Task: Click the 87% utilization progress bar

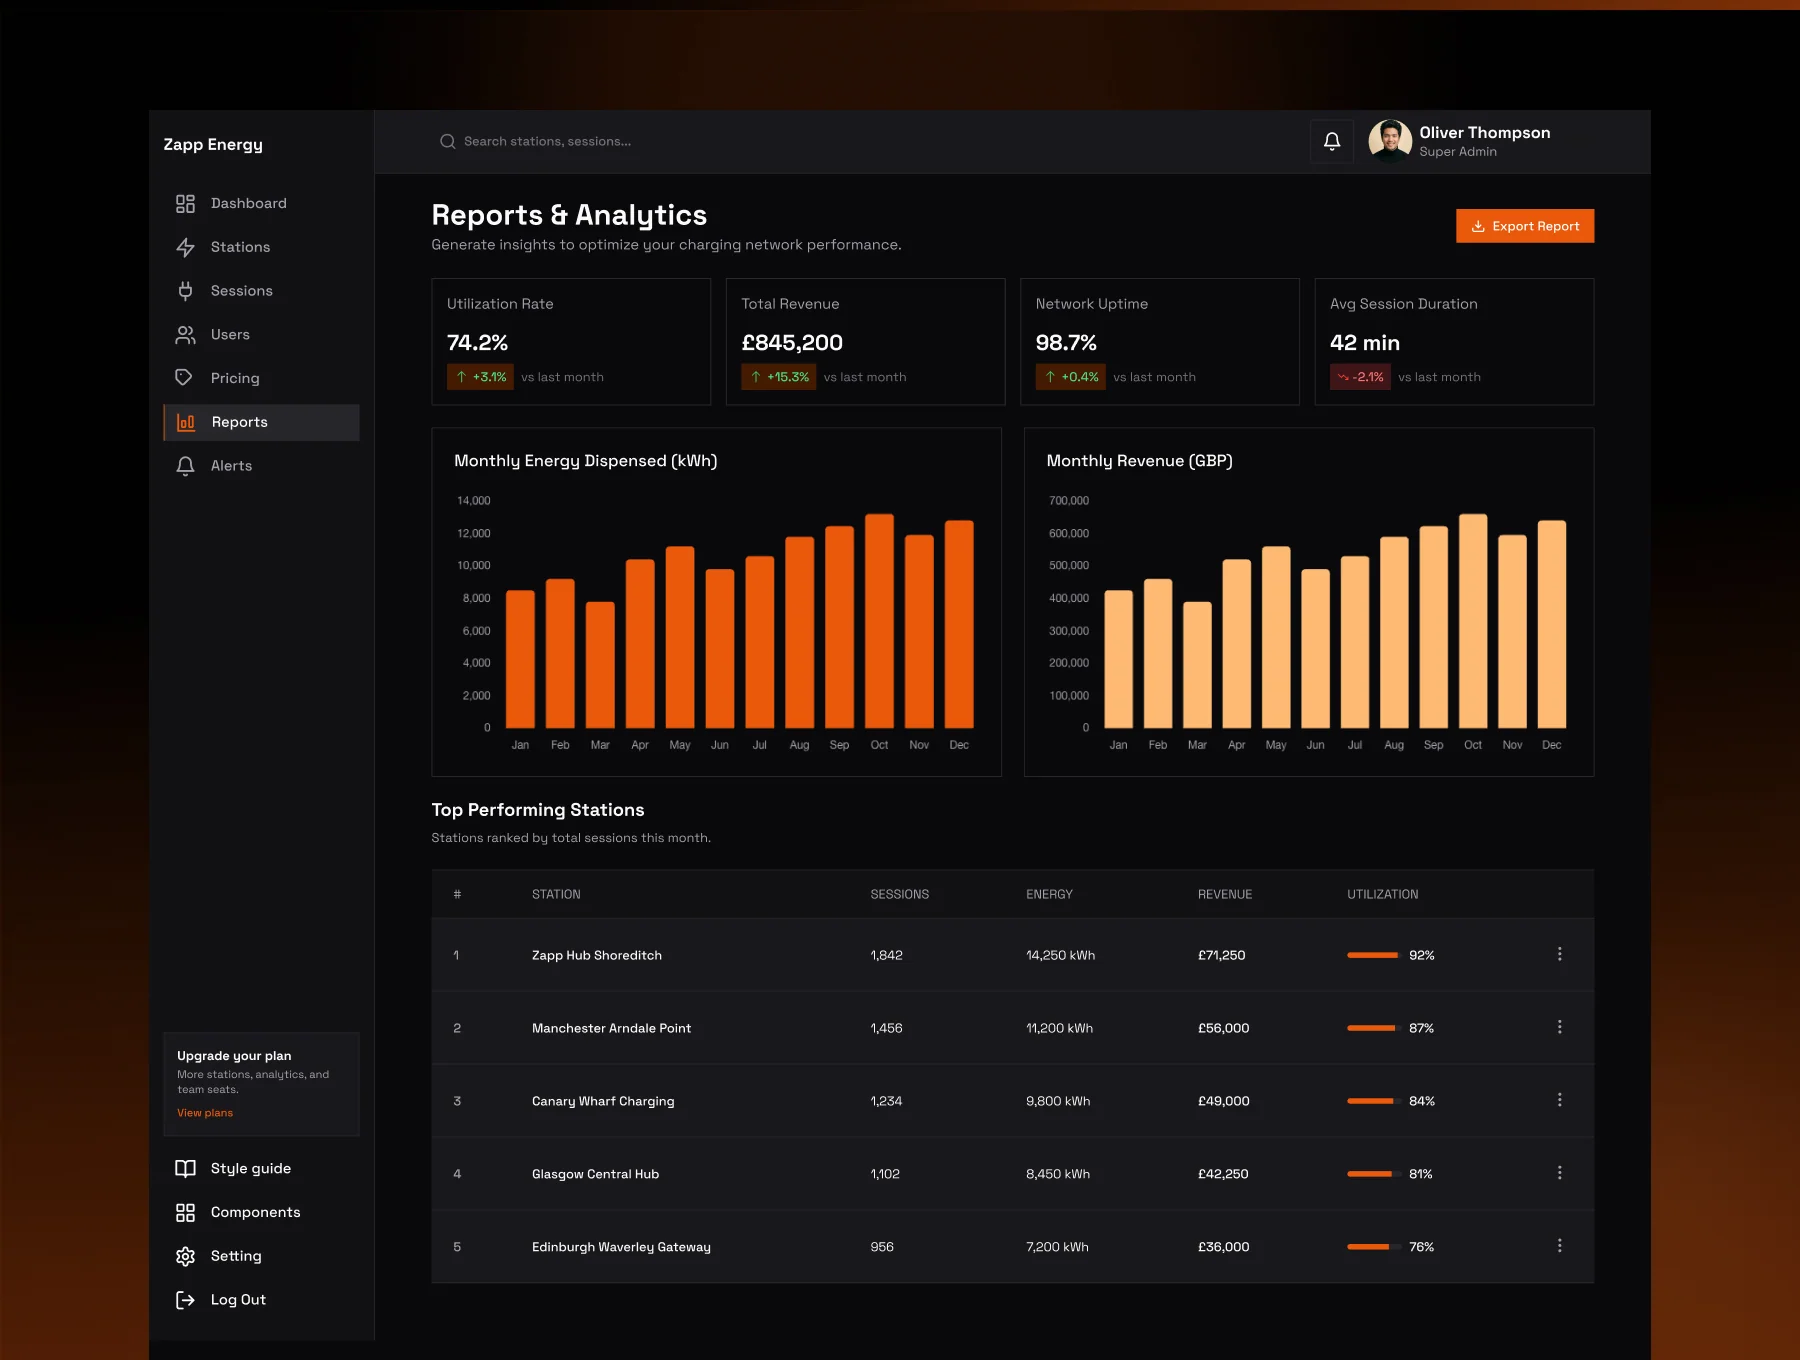Action: tap(1373, 1029)
